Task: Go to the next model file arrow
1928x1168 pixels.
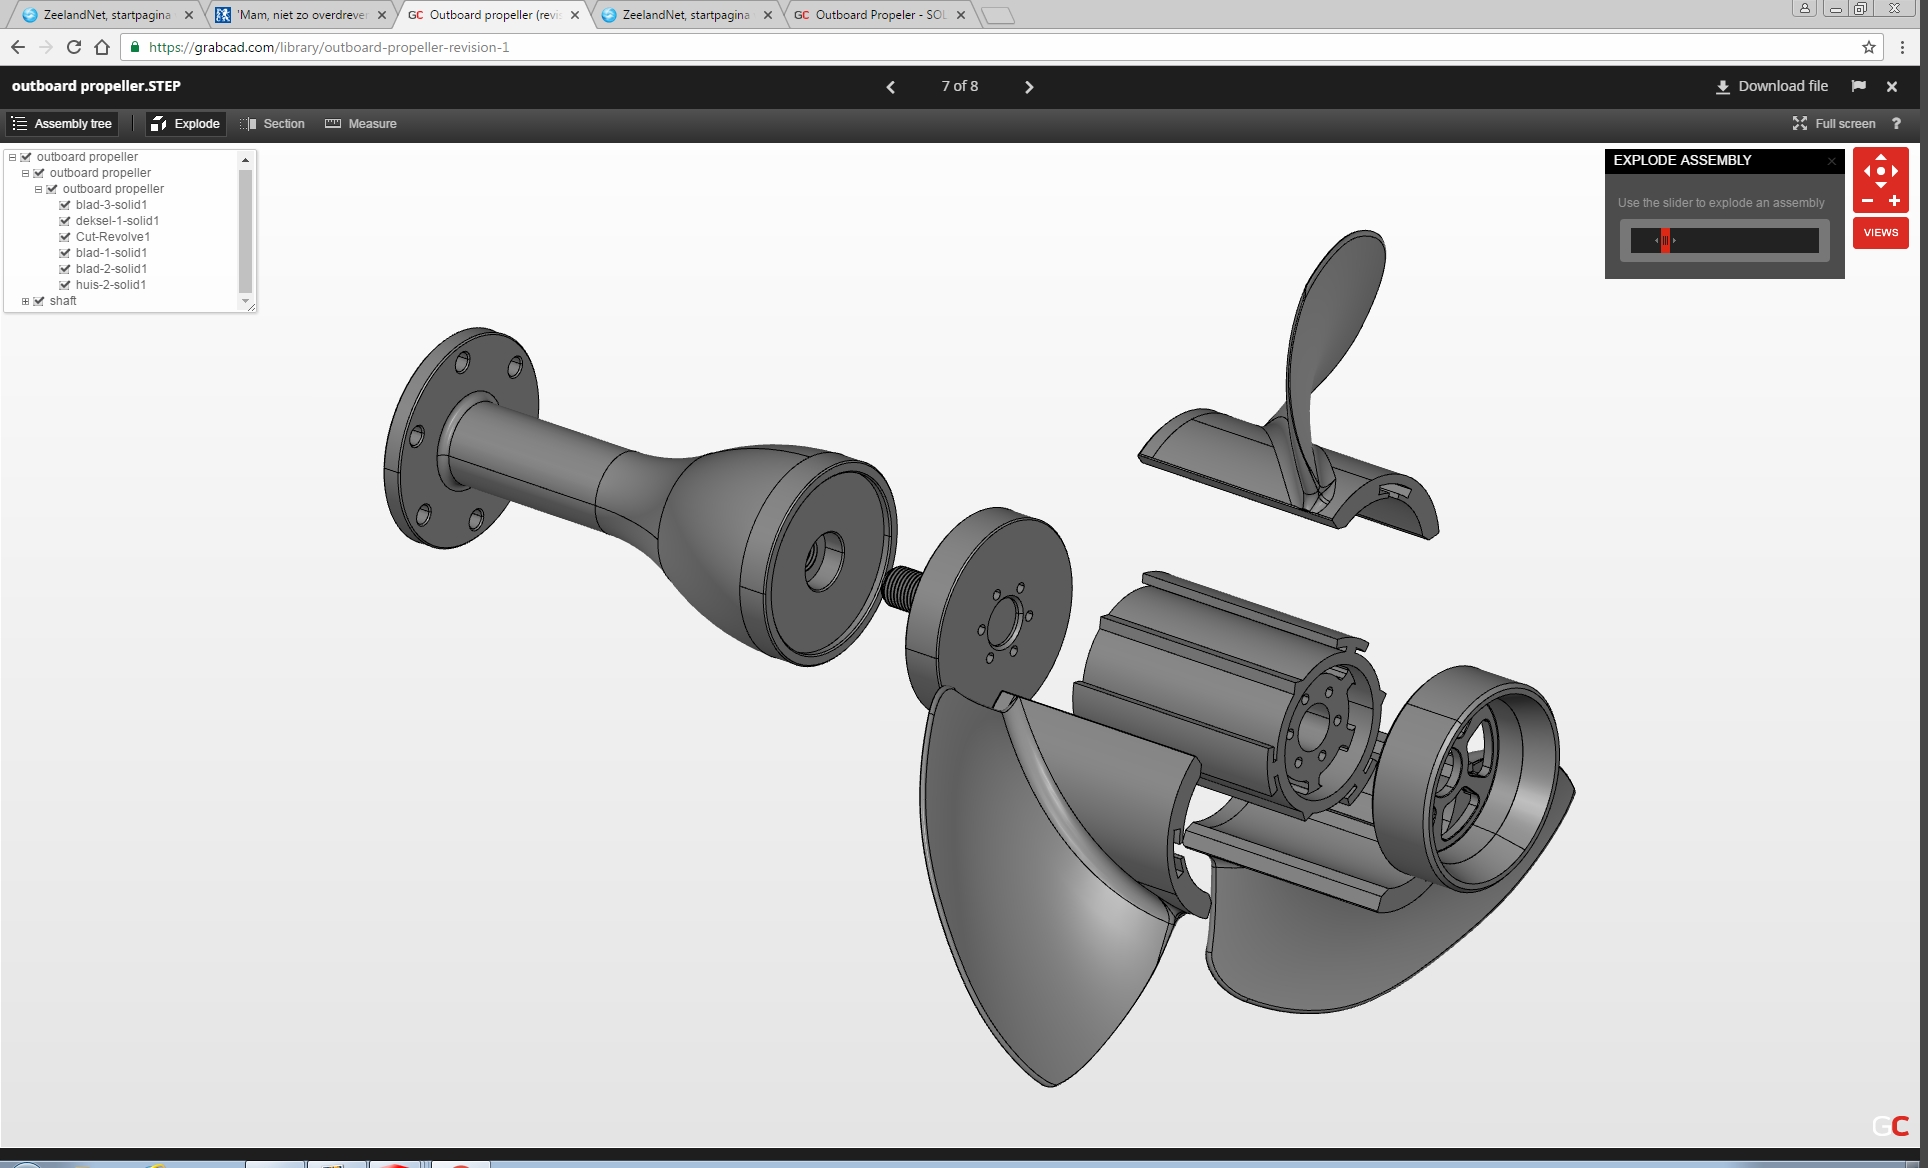Action: click(1029, 87)
